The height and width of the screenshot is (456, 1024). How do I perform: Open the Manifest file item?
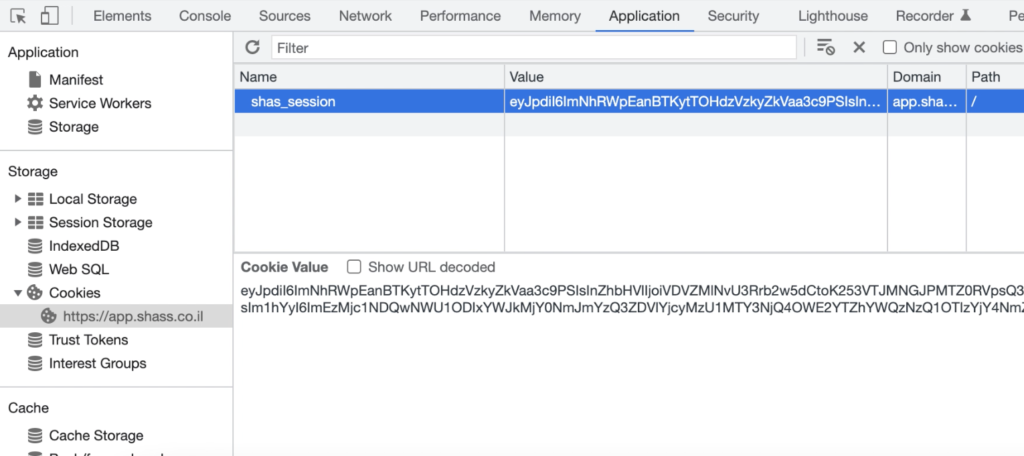(x=65, y=80)
